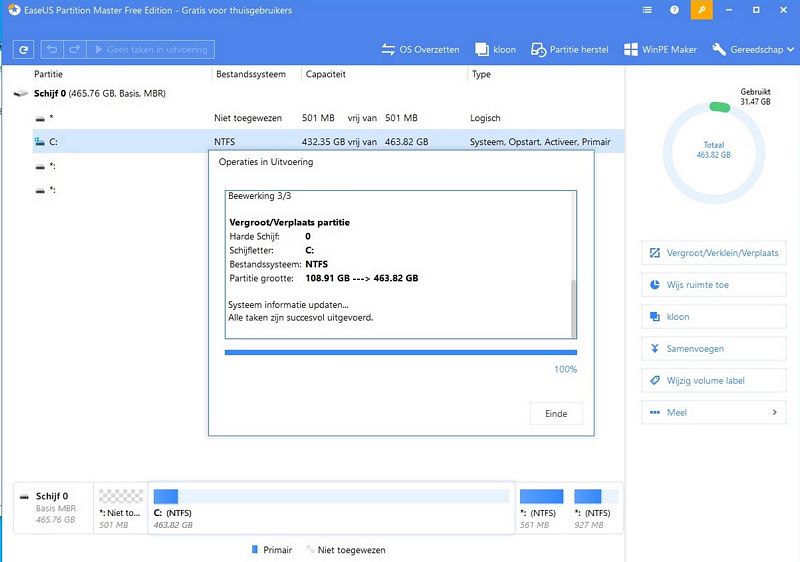Image resolution: width=800 pixels, height=562 pixels.
Task: Click the green Gebruikt segment on usage ring
Action: point(719,107)
